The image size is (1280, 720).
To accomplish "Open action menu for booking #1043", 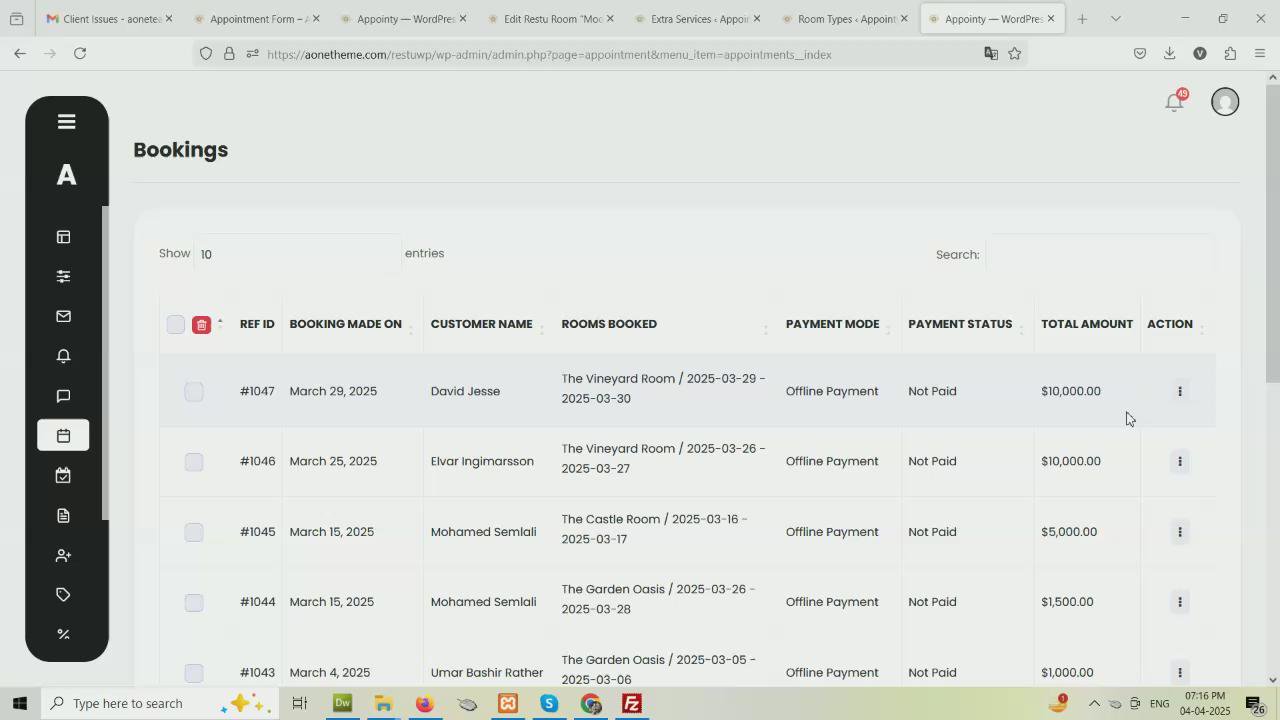I will click(1180, 673).
